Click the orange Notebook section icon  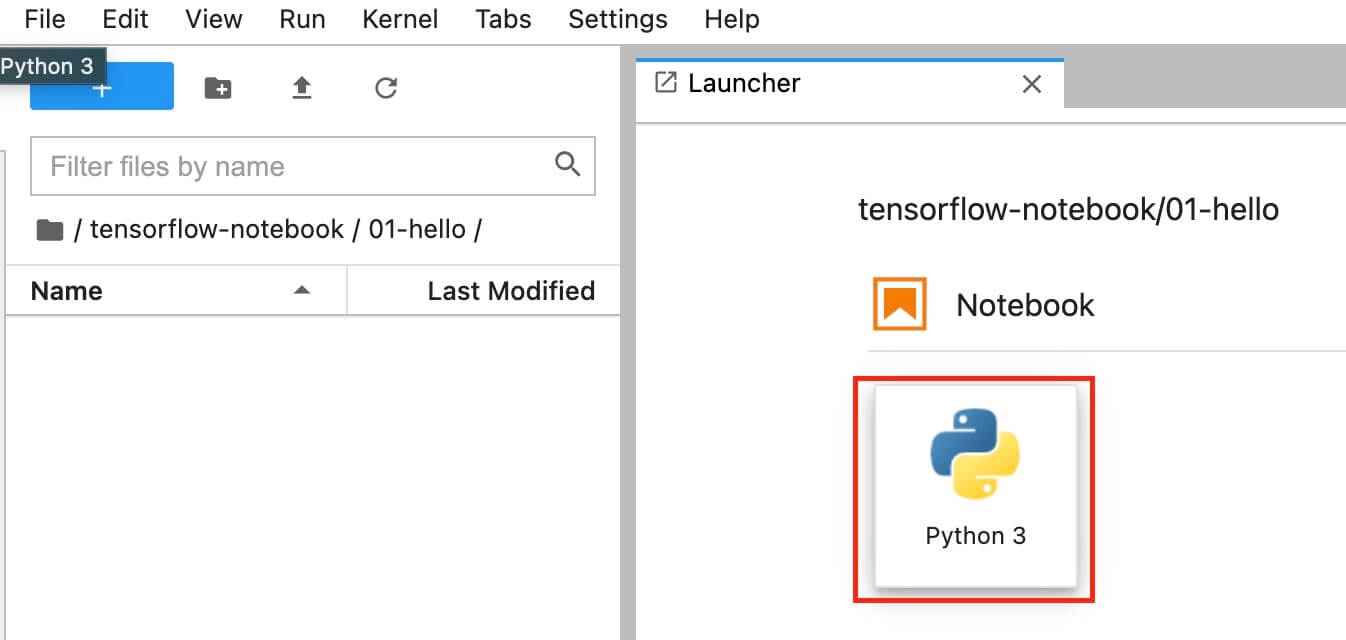[899, 304]
